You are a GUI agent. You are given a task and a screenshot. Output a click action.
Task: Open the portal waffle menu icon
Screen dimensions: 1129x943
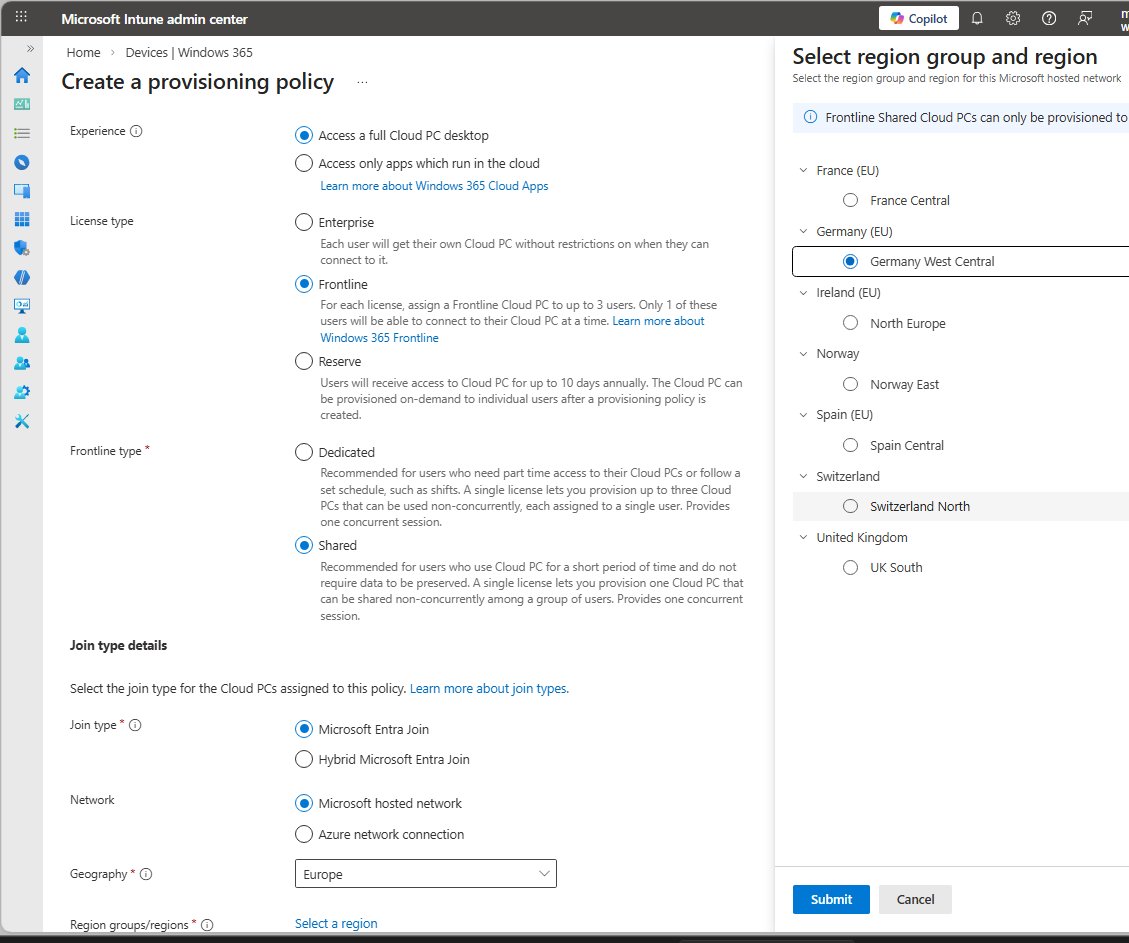(x=22, y=18)
